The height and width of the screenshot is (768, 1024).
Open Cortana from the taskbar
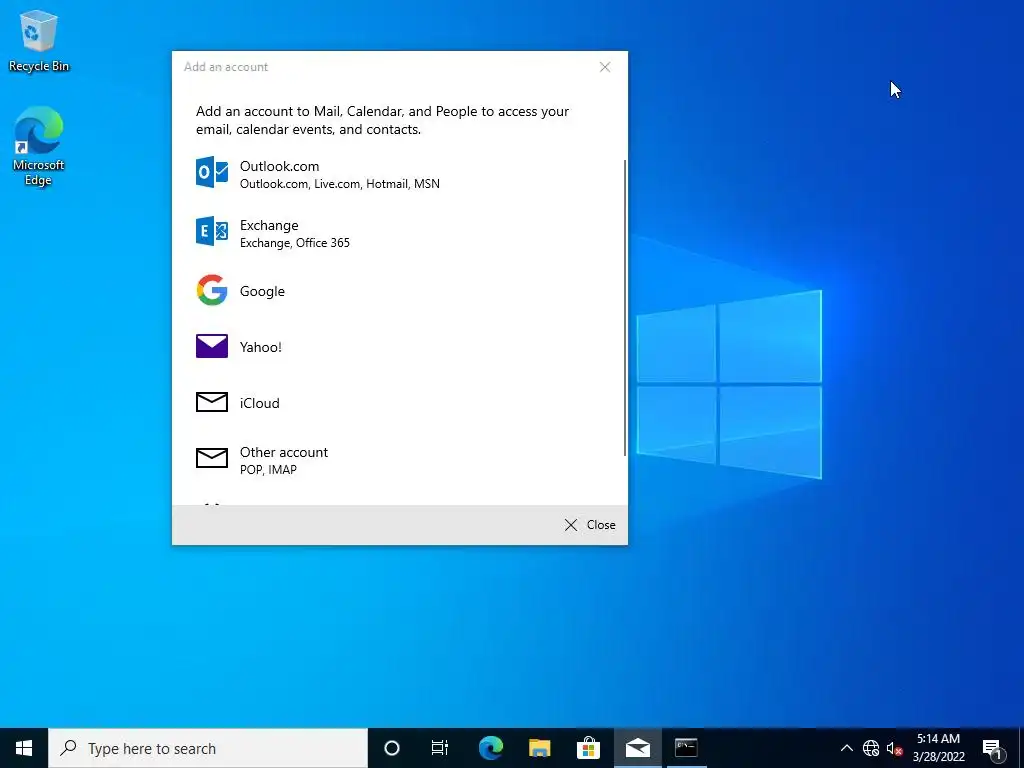[x=391, y=748]
